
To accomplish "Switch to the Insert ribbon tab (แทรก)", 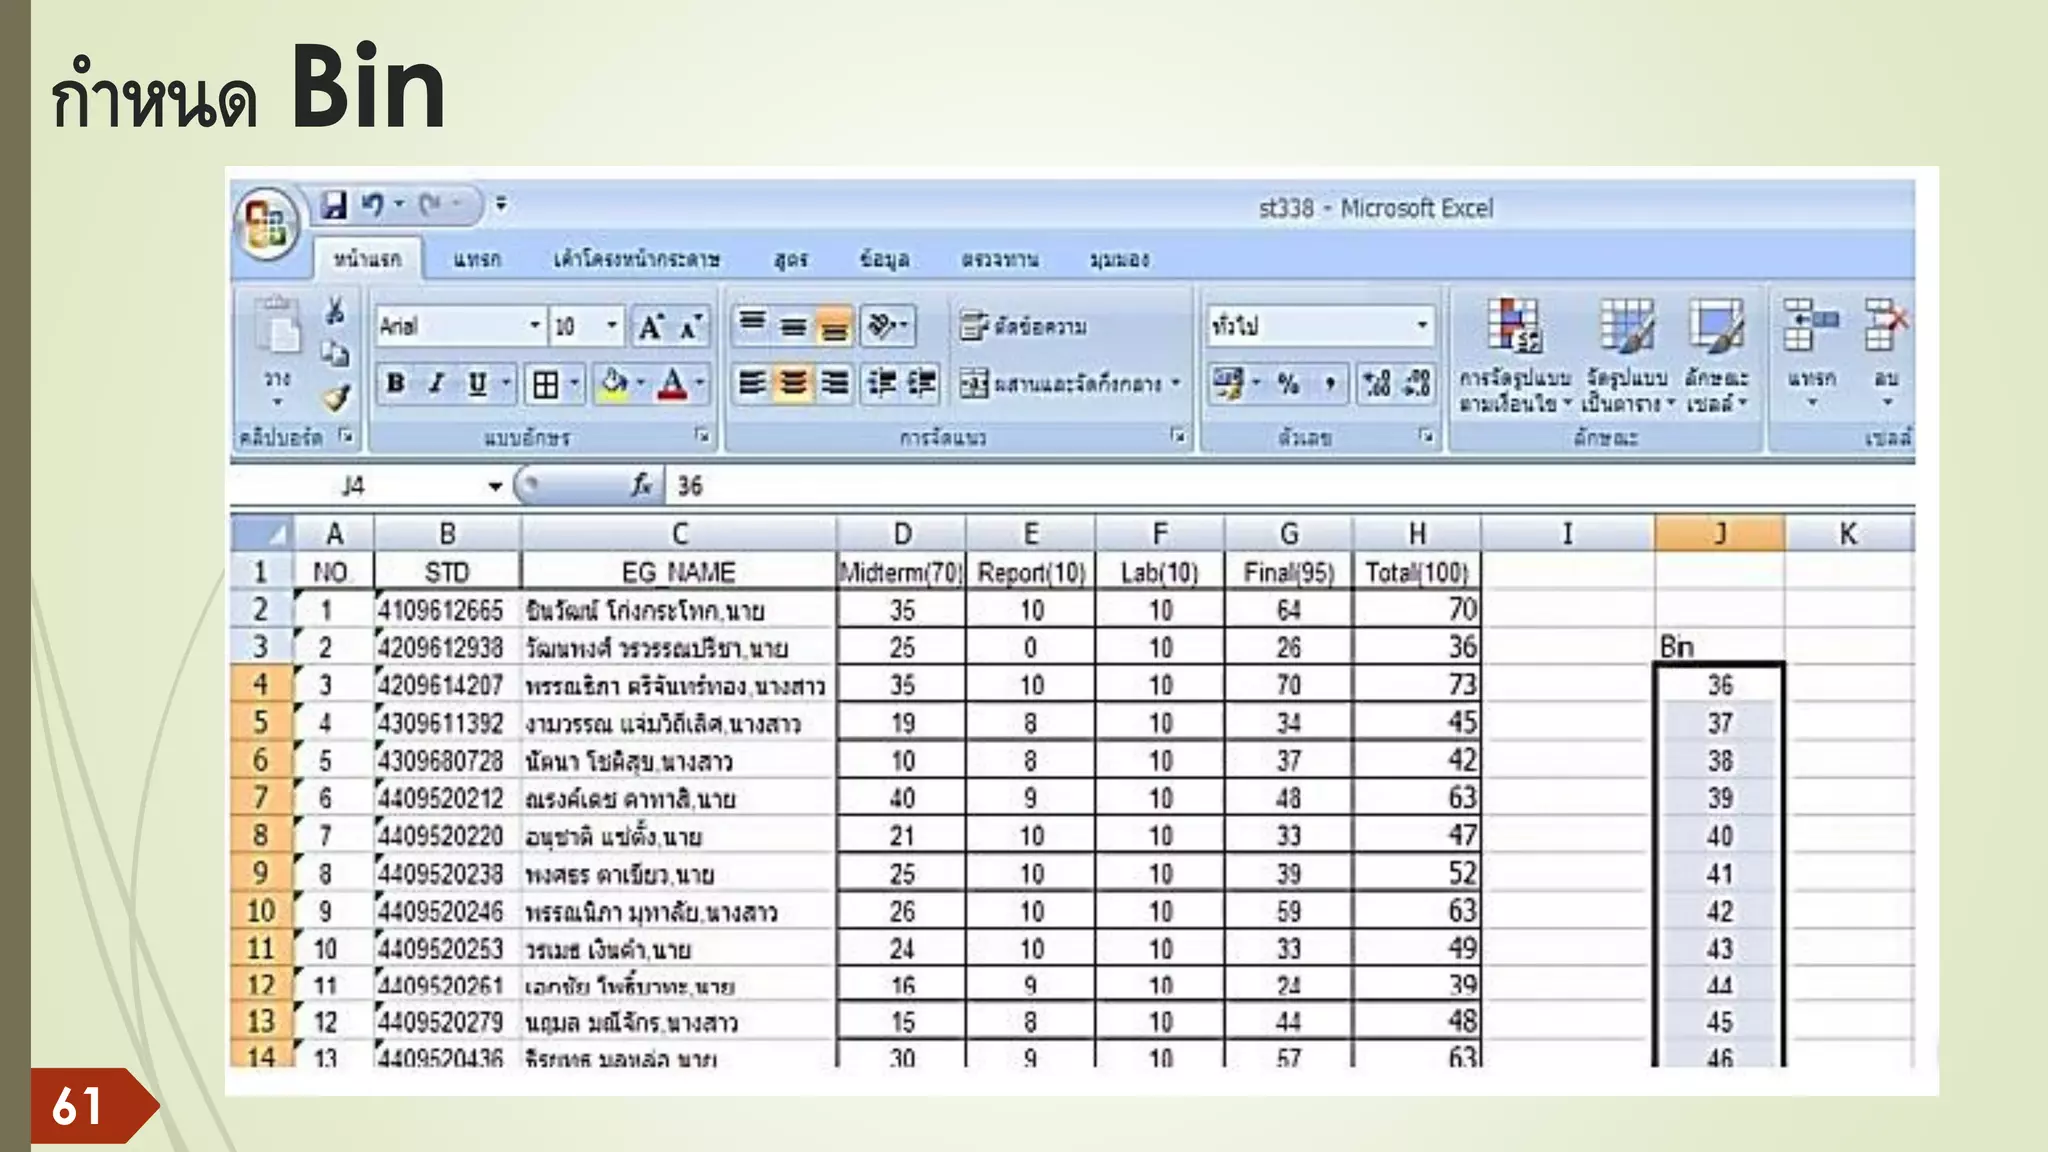I will pos(476,260).
